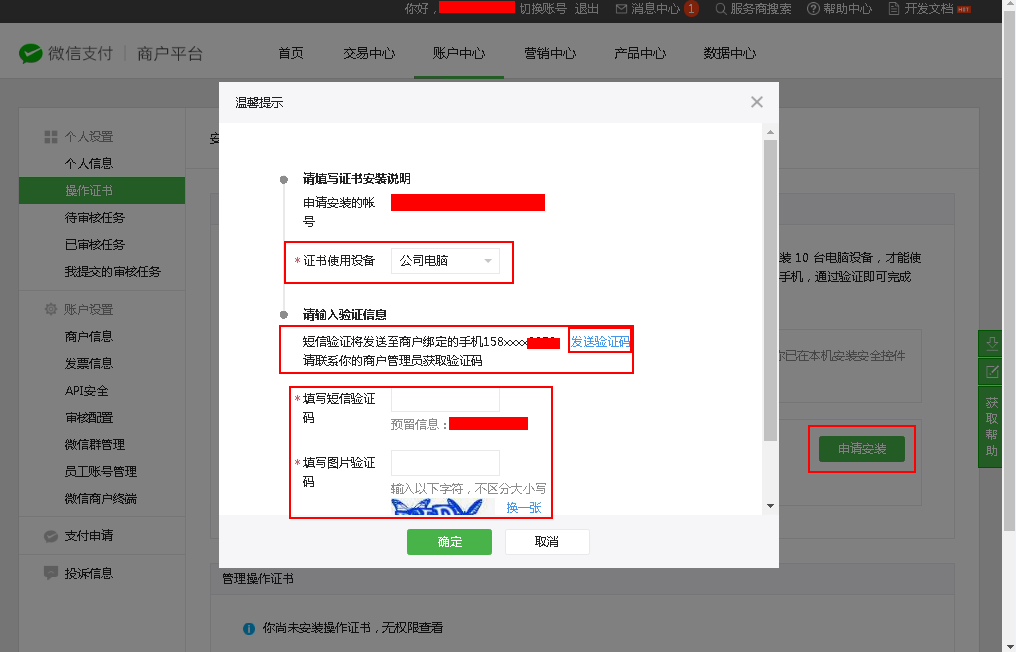The height and width of the screenshot is (652, 1016).
Task: Click the edit feedback icon on right sidebar
Action: pyautogui.click(x=992, y=372)
